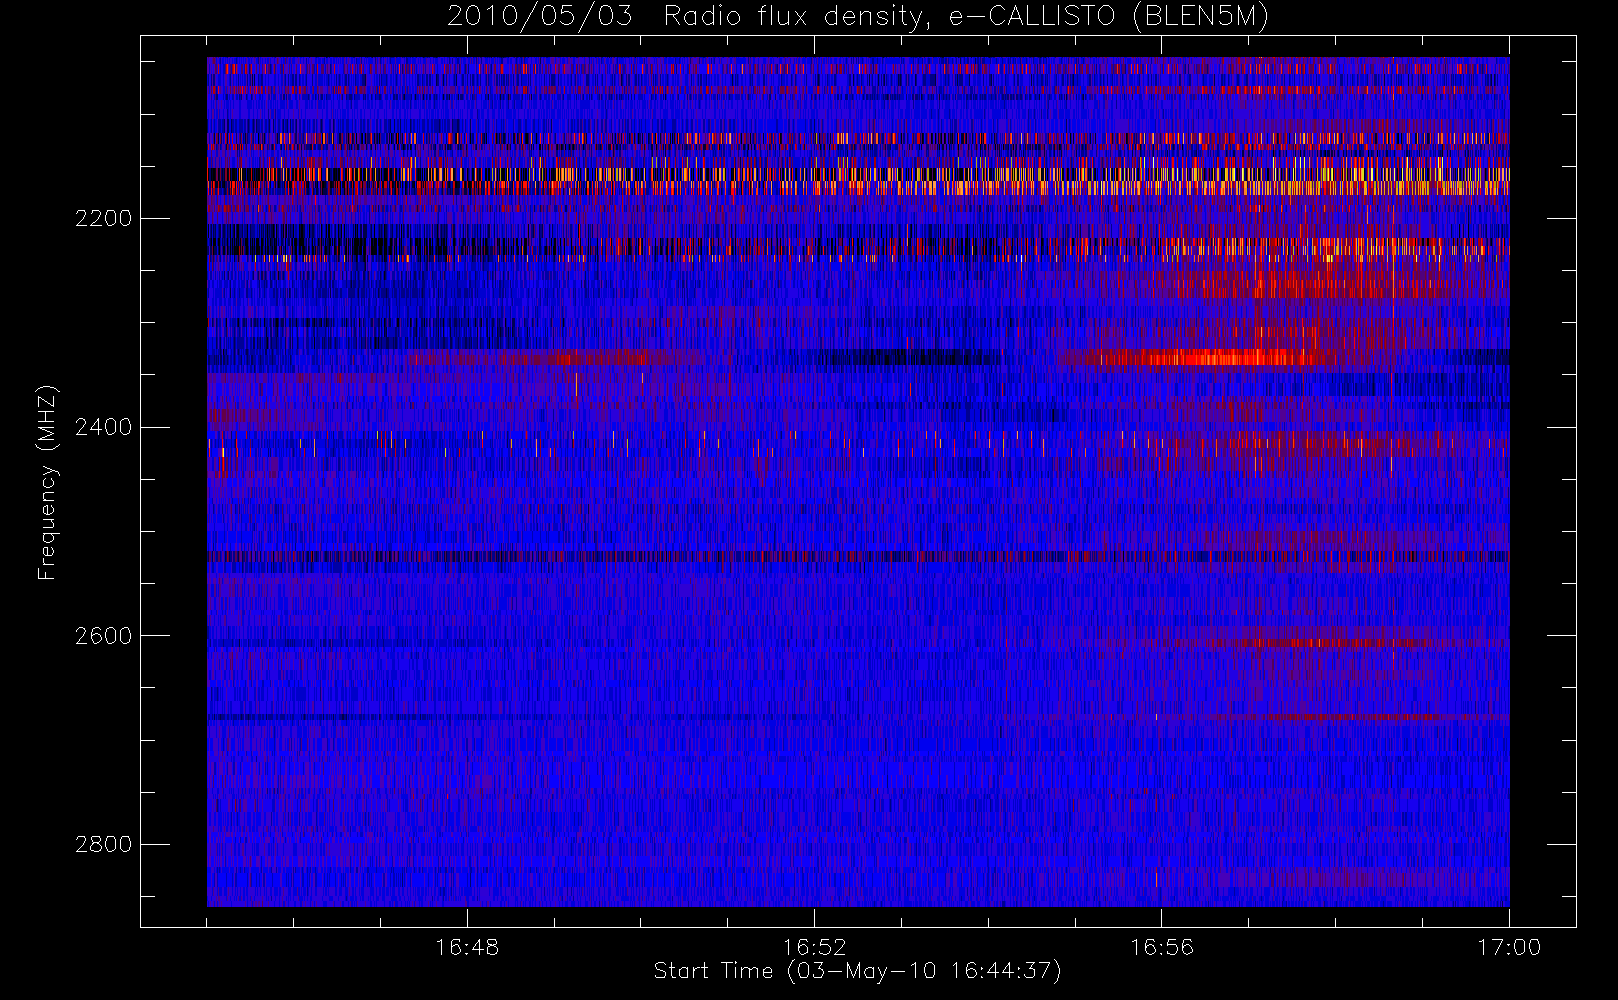The width and height of the screenshot is (1618, 1000).
Task: Select the 2200 frequency axis label
Action: point(103,219)
